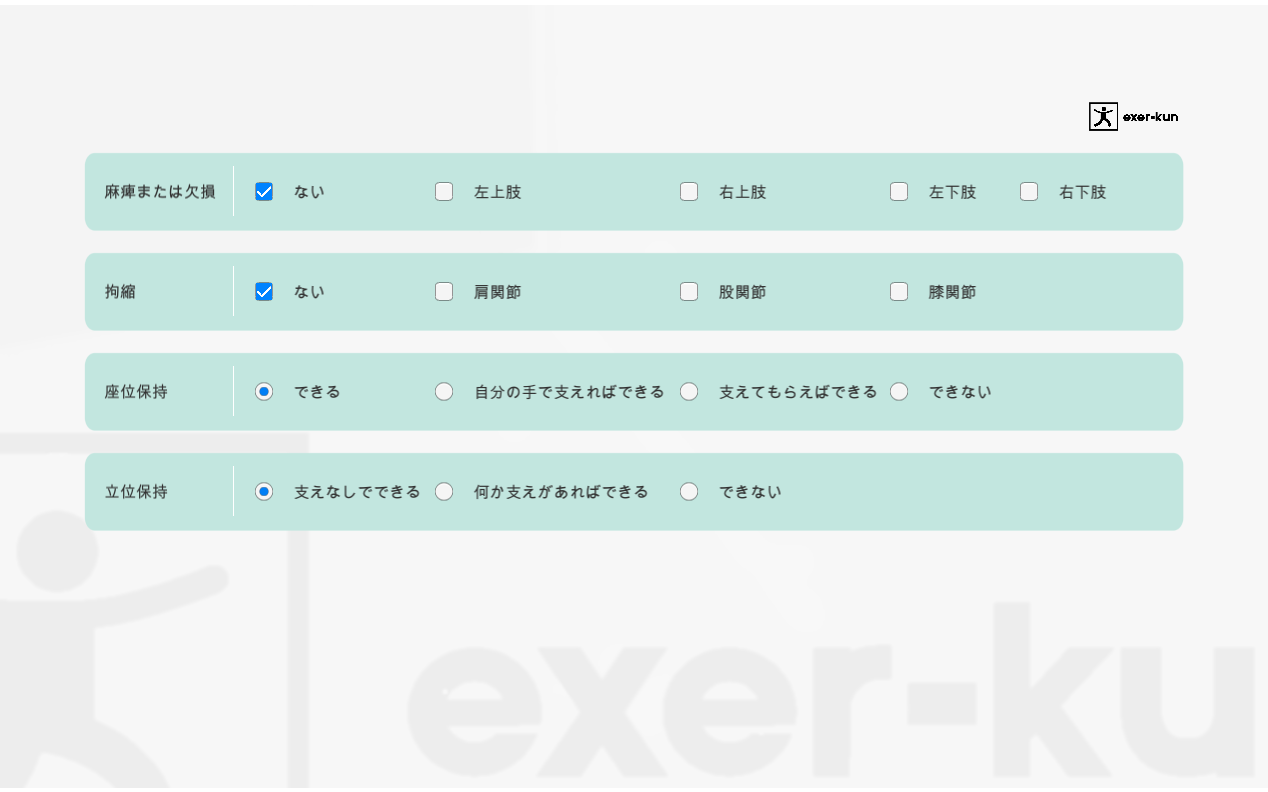Click the exer-kun brand text
Viewport: 1268px width, 792px height.
pos(1150,117)
